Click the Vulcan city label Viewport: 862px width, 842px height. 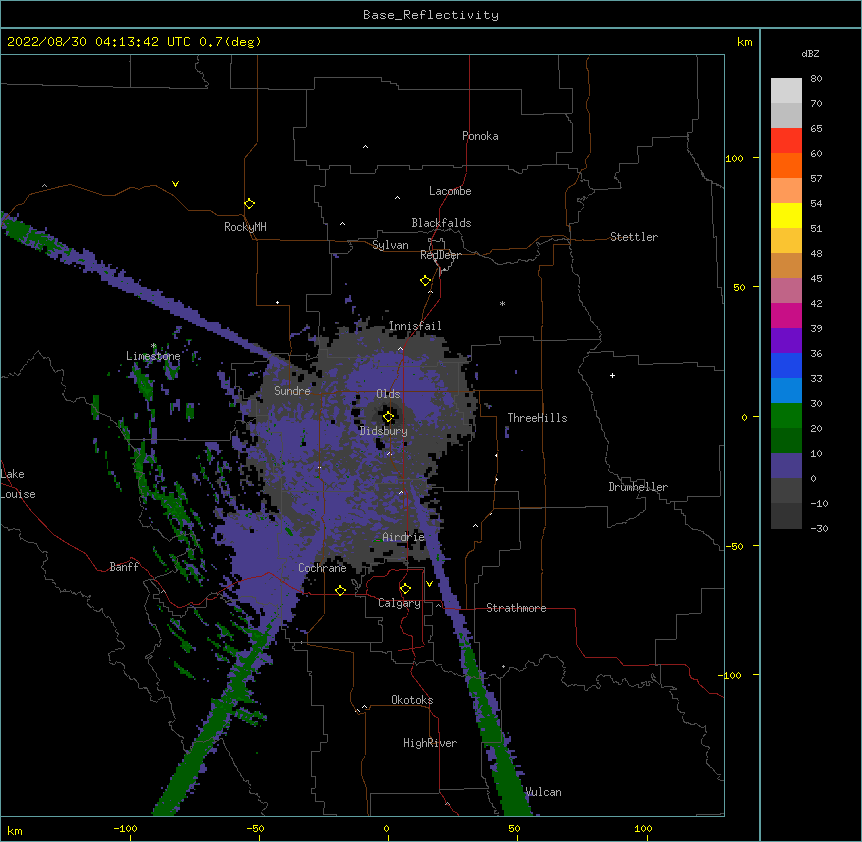544,792
